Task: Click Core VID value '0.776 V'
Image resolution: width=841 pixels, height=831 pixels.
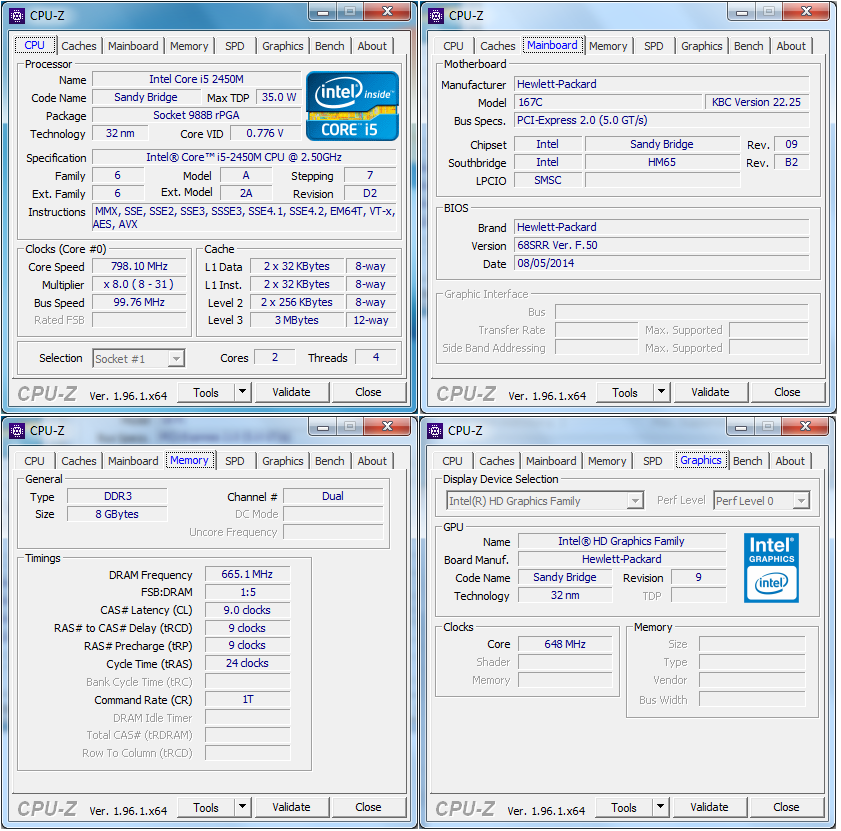Action: (265, 133)
